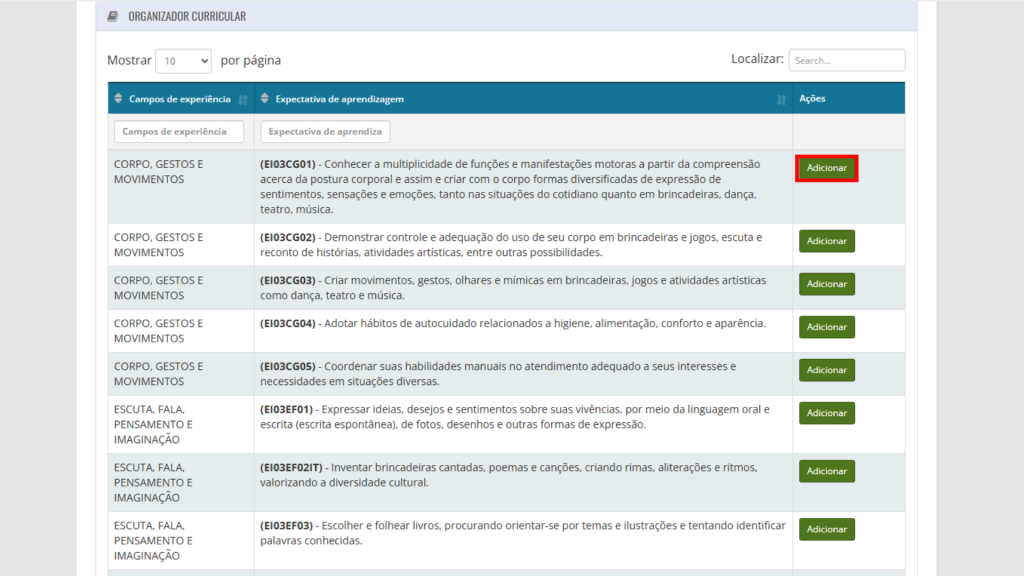The height and width of the screenshot is (576, 1024).
Task: Add the EI03EF03 expectation
Action: pos(826,529)
